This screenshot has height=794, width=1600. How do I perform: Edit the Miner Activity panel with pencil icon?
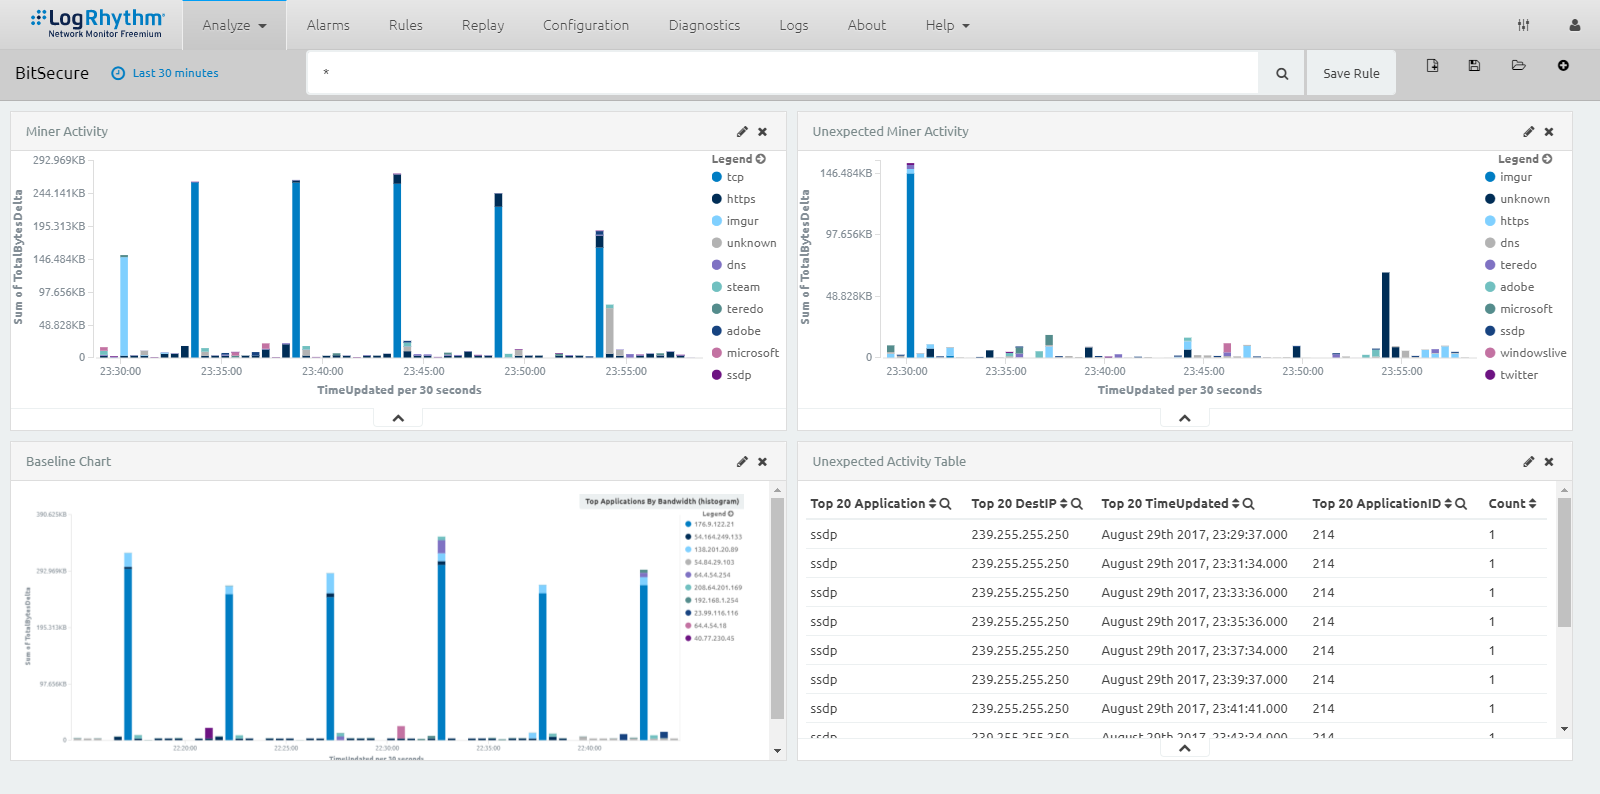point(742,131)
